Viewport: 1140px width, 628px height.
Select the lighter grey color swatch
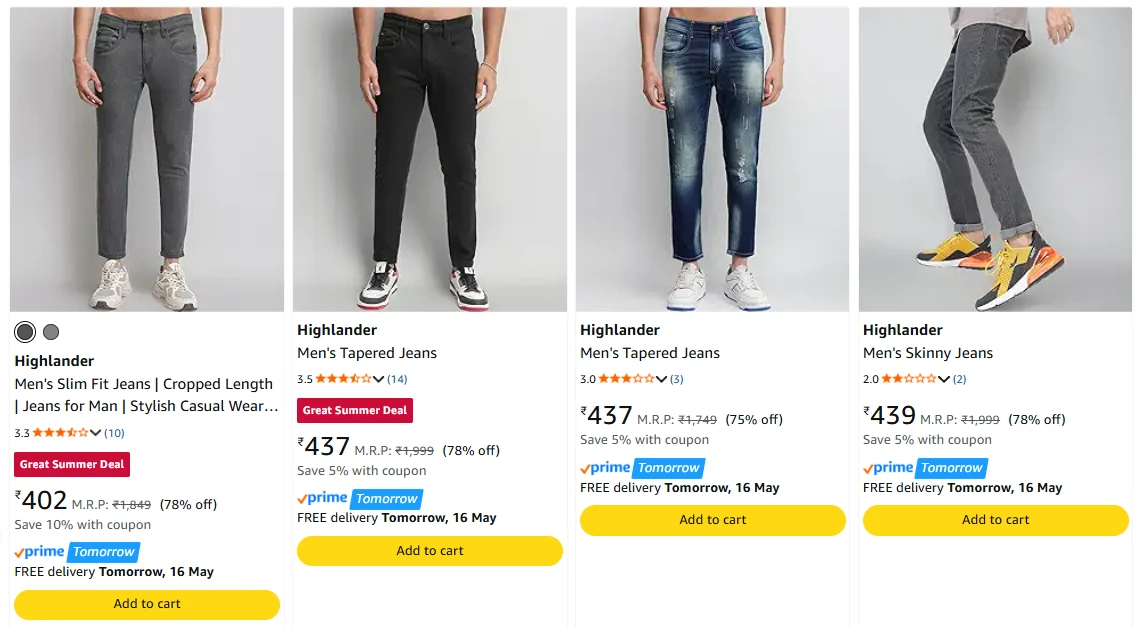(51, 332)
